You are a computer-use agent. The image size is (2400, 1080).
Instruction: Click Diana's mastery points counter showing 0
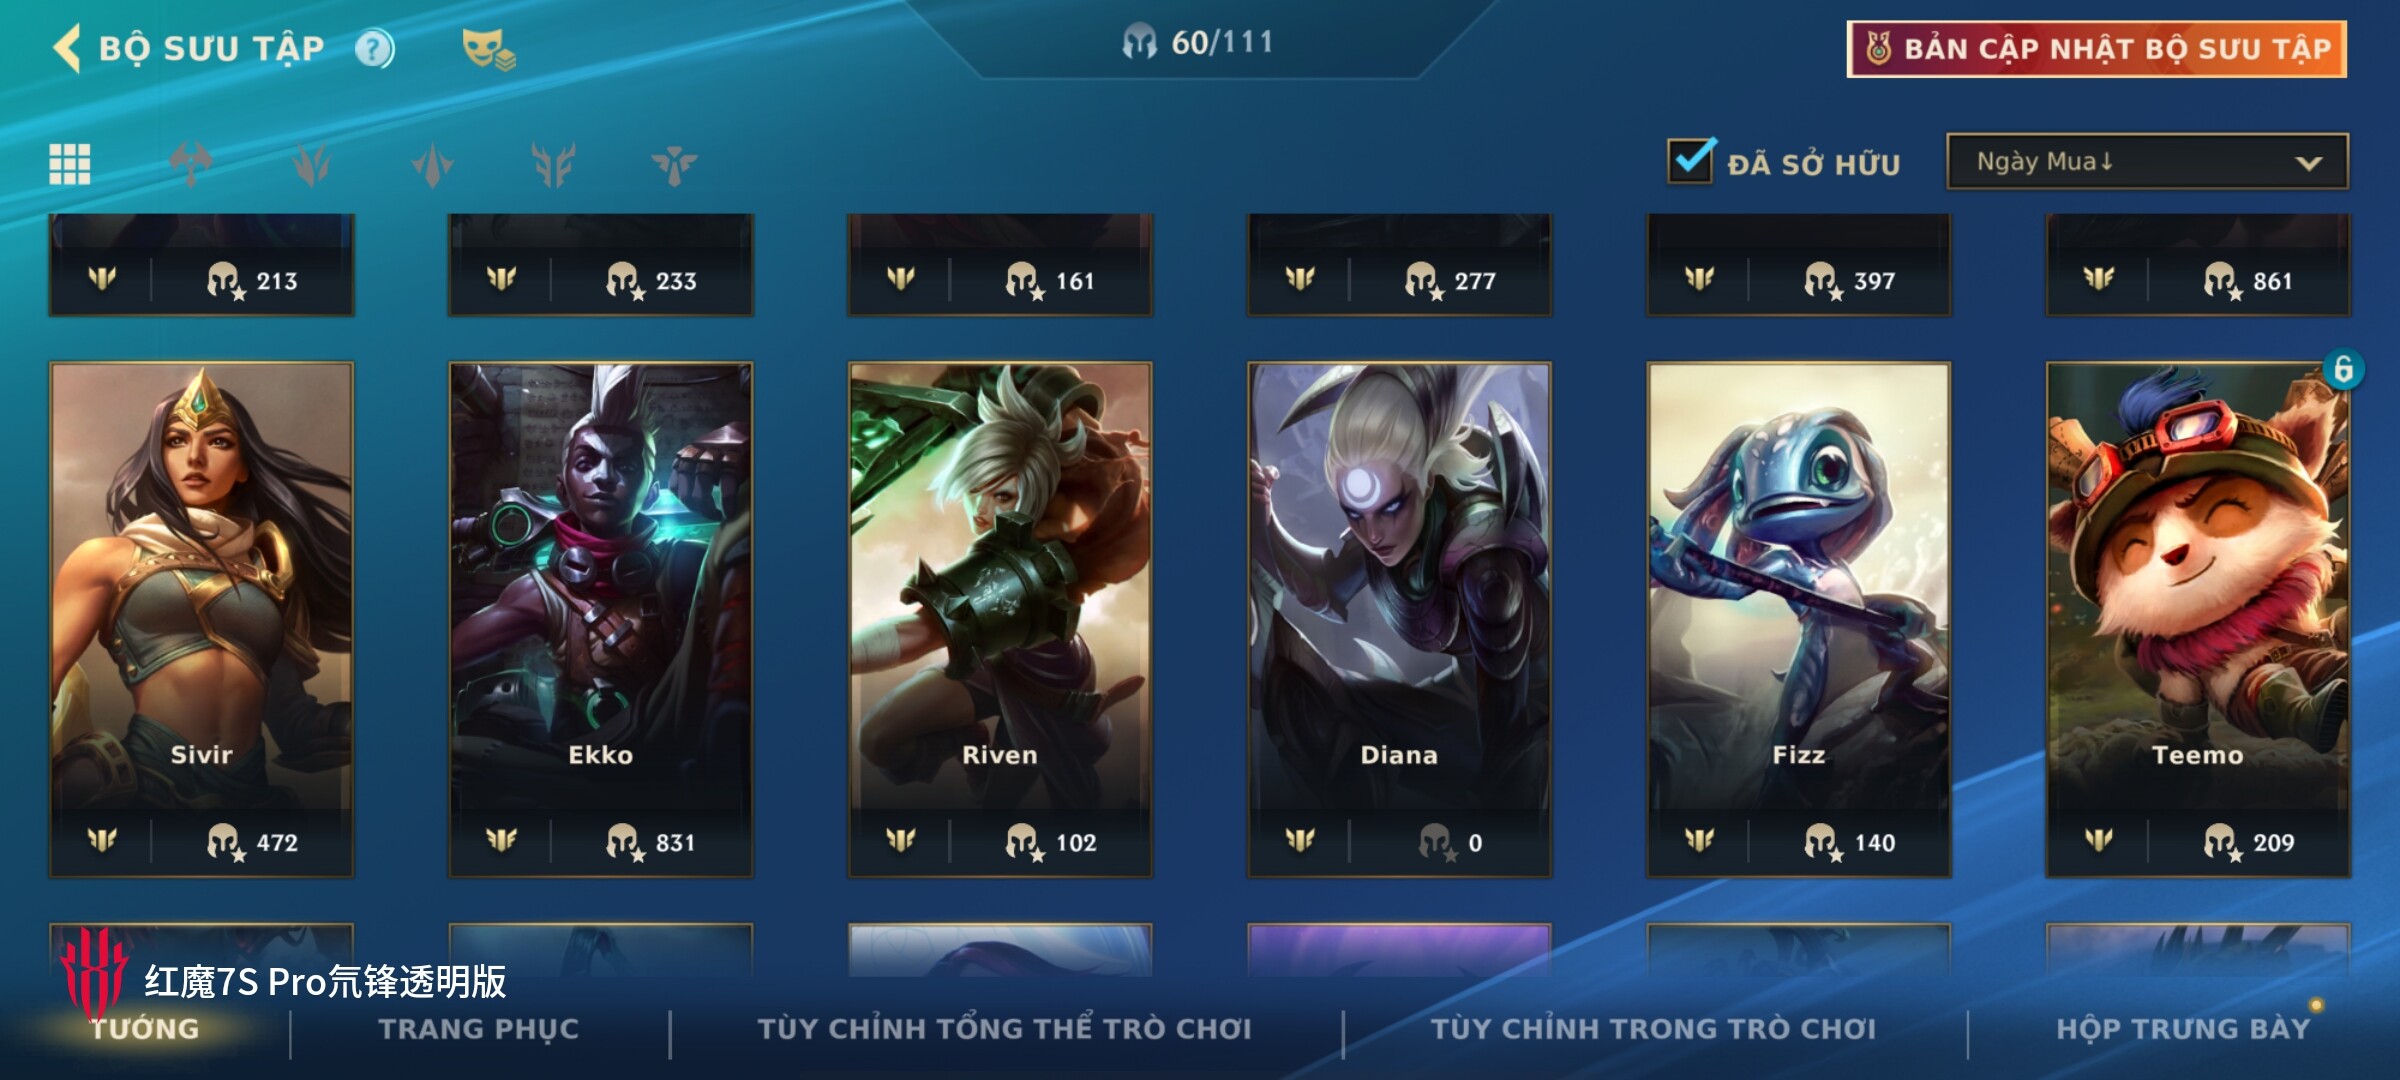[x=1451, y=843]
